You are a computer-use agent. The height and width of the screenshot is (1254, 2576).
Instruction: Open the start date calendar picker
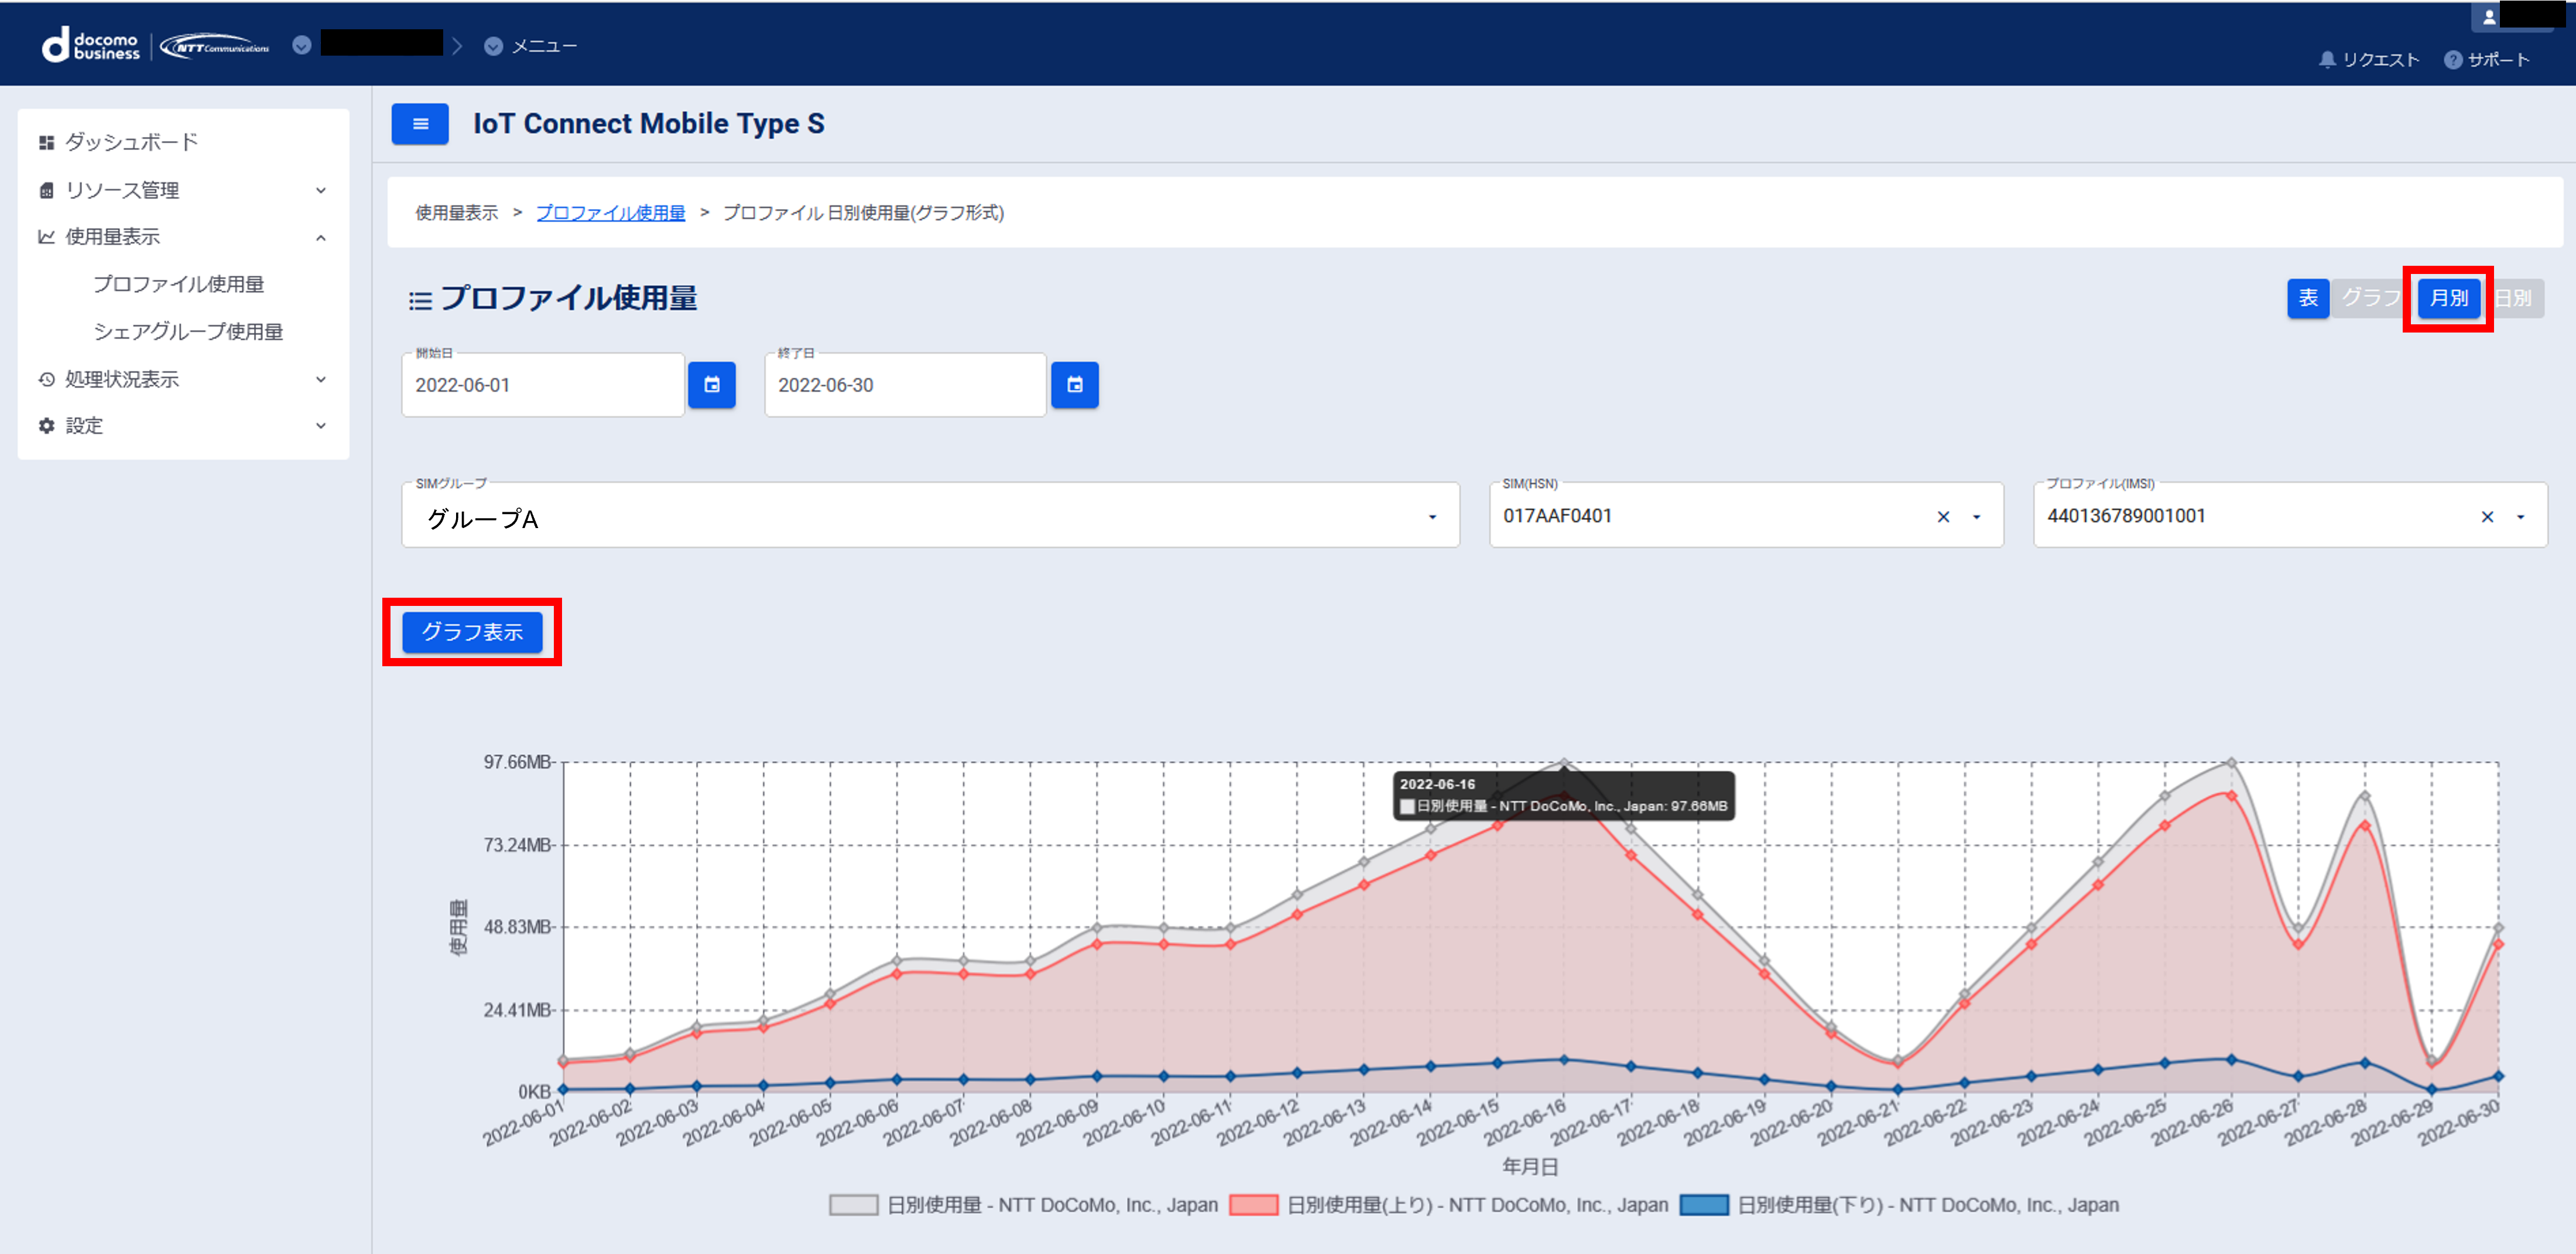711,385
